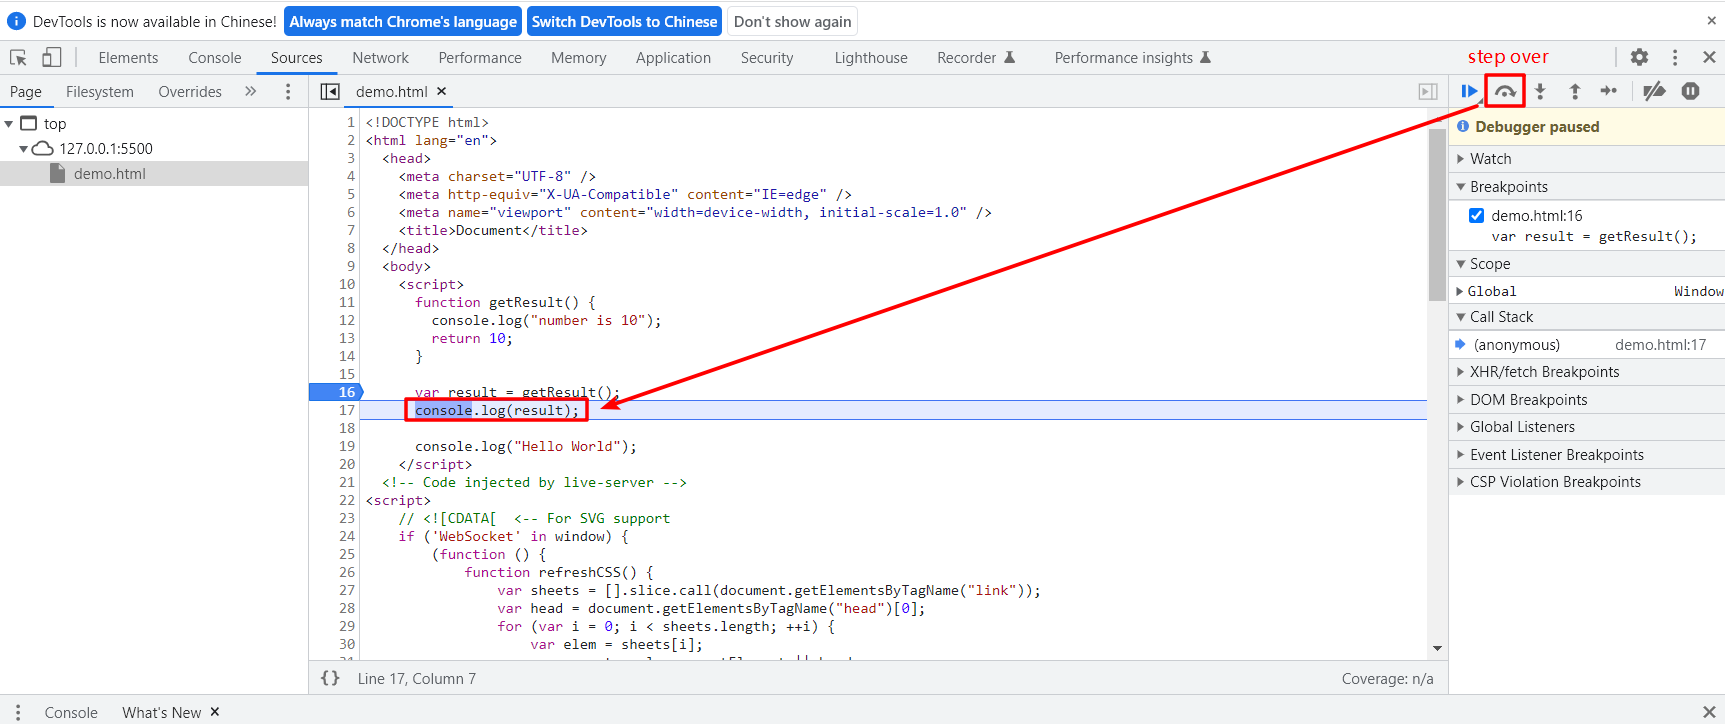1725x724 pixels.
Task: Open more navigator tabs chevron
Action: point(250,91)
